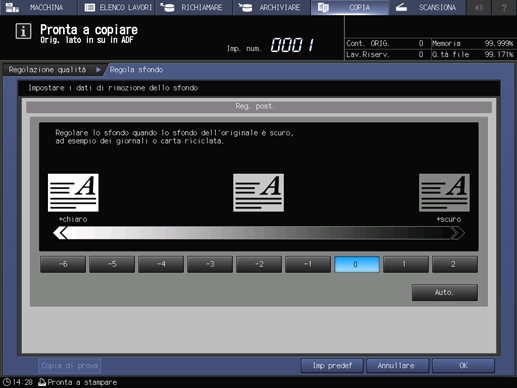Click the Cont. ORIG. value
Screen dimensions: 517x388
click(421, 43)
